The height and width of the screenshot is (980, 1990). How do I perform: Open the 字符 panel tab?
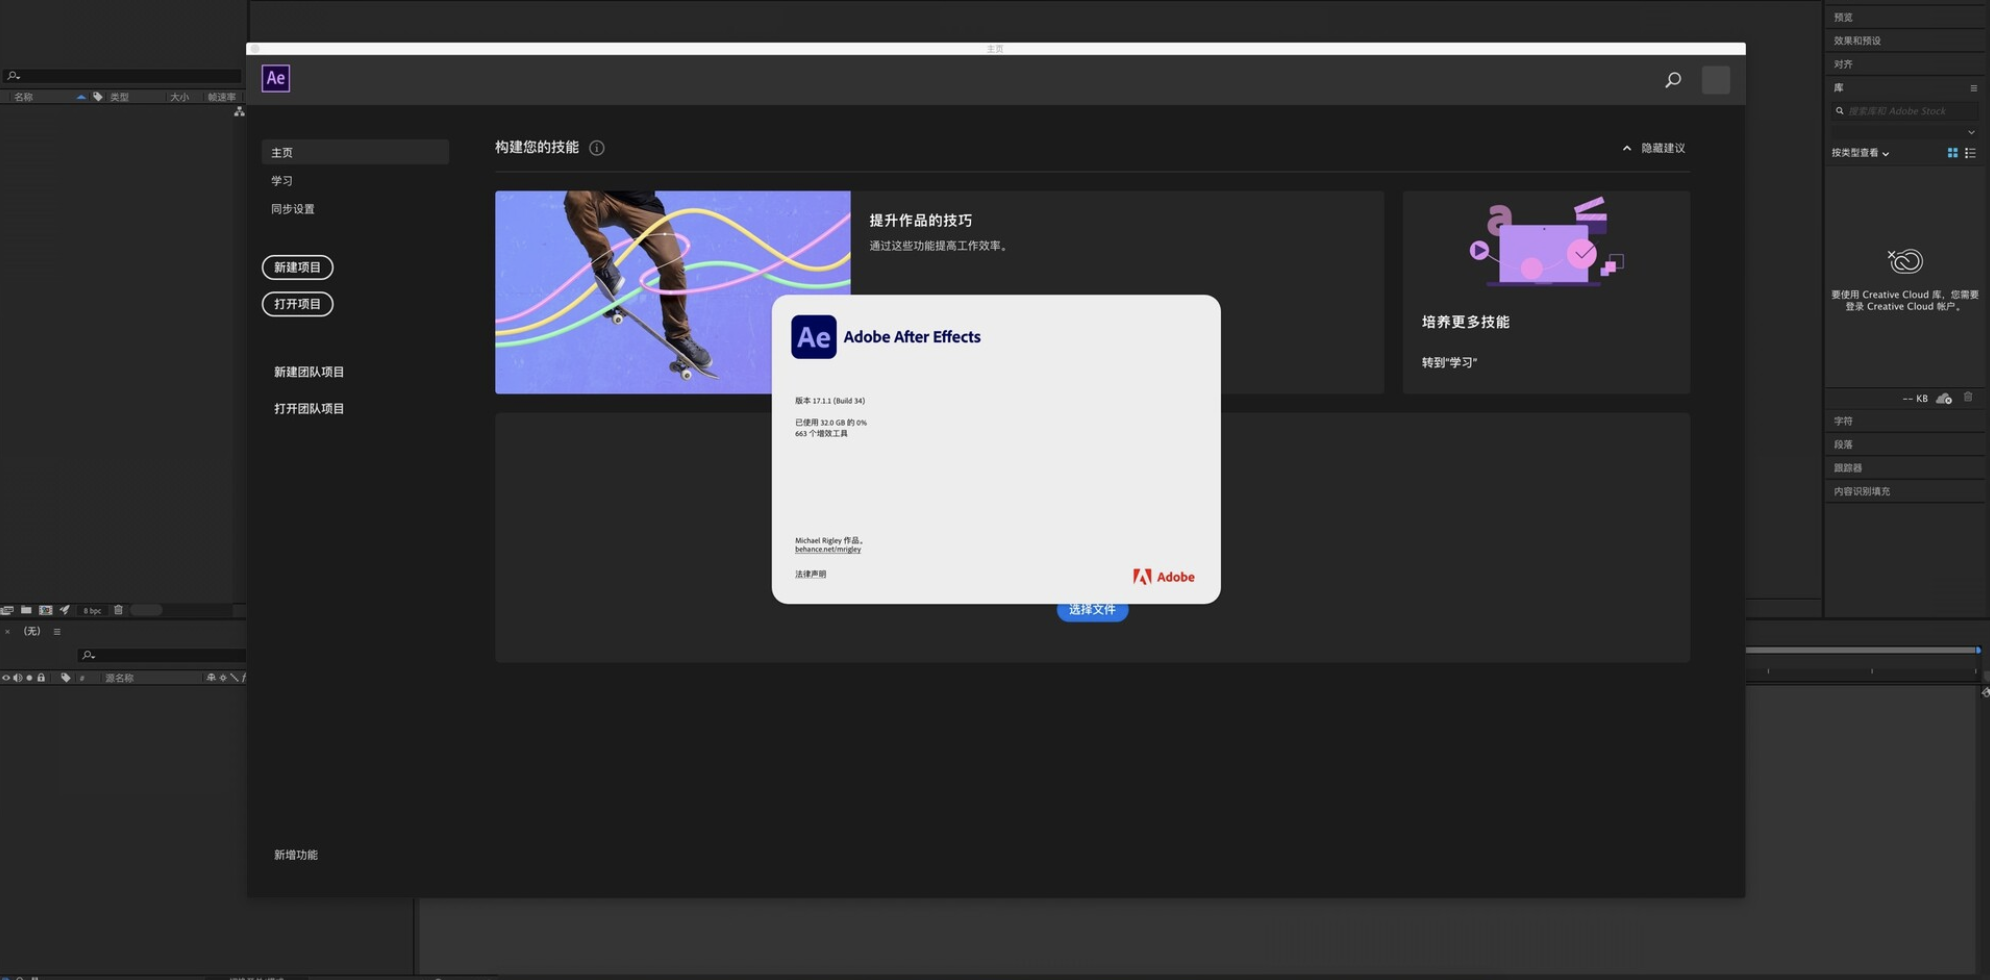pyautogui.click(x=1843, y=421)
